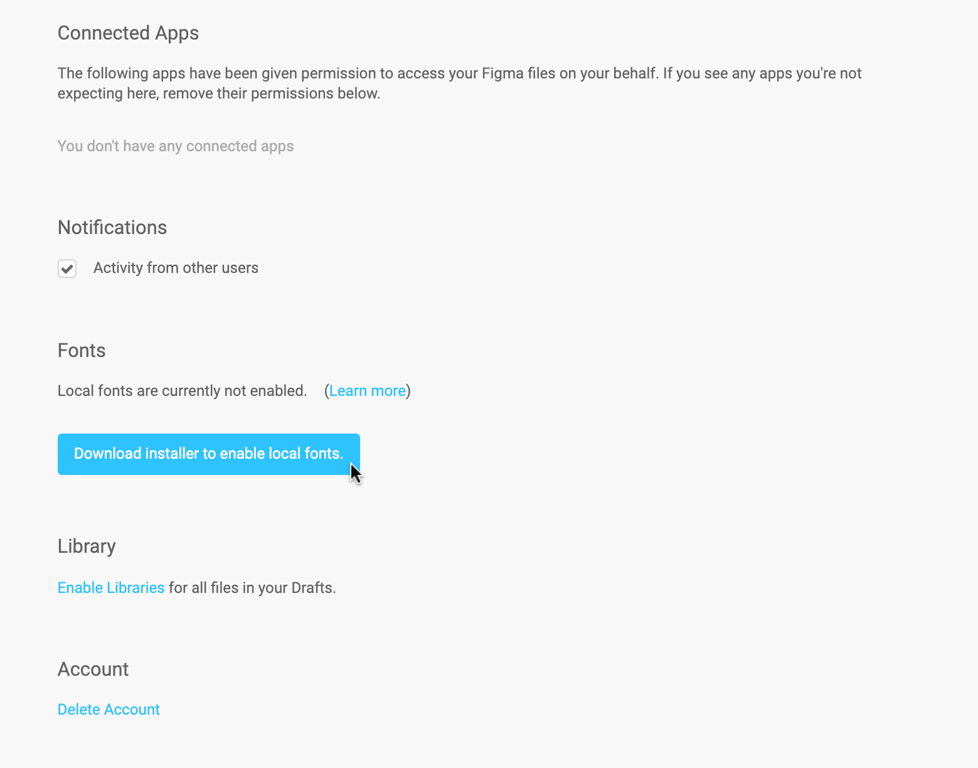Click the Library section heading

(x=86, y=546)
